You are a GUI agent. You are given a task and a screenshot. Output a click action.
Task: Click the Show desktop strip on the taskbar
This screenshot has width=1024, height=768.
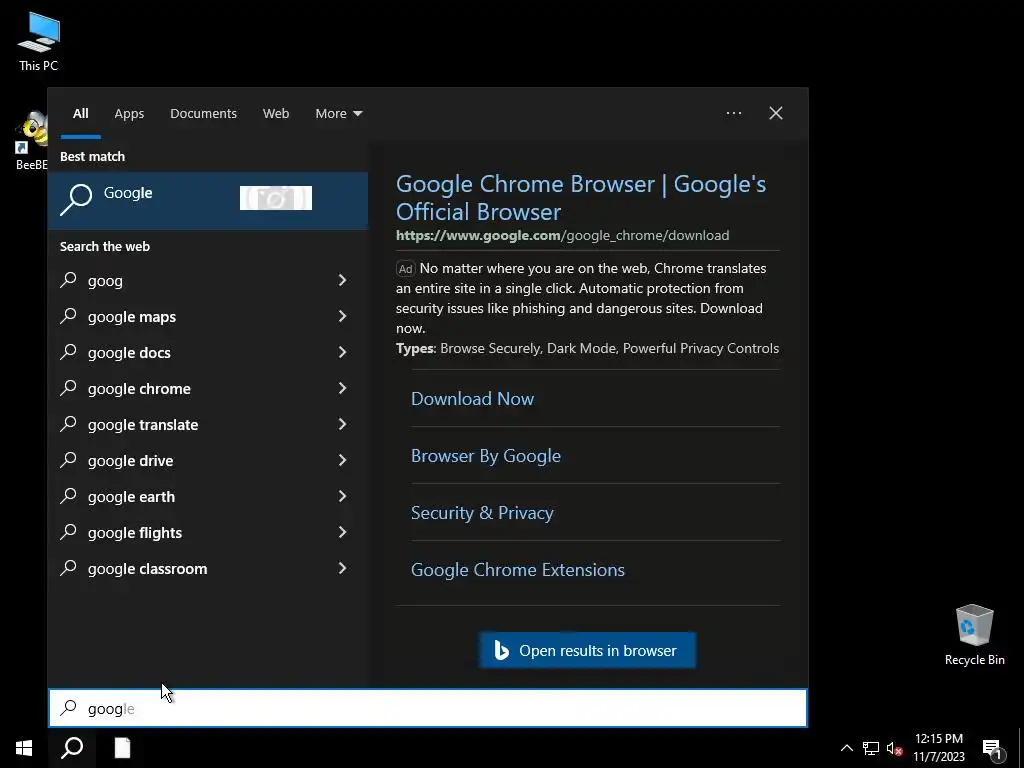pos(1021,748)
